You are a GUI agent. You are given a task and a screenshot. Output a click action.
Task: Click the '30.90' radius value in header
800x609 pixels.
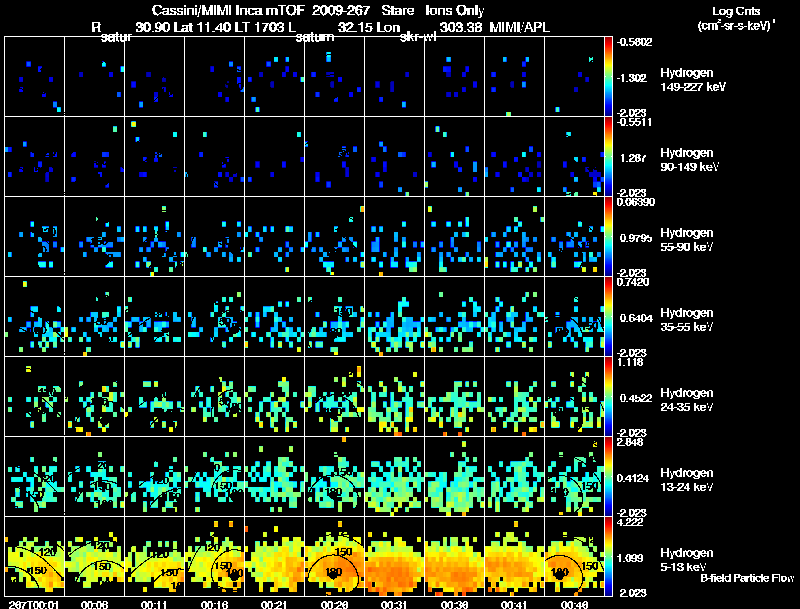click(x=153, y=27)
